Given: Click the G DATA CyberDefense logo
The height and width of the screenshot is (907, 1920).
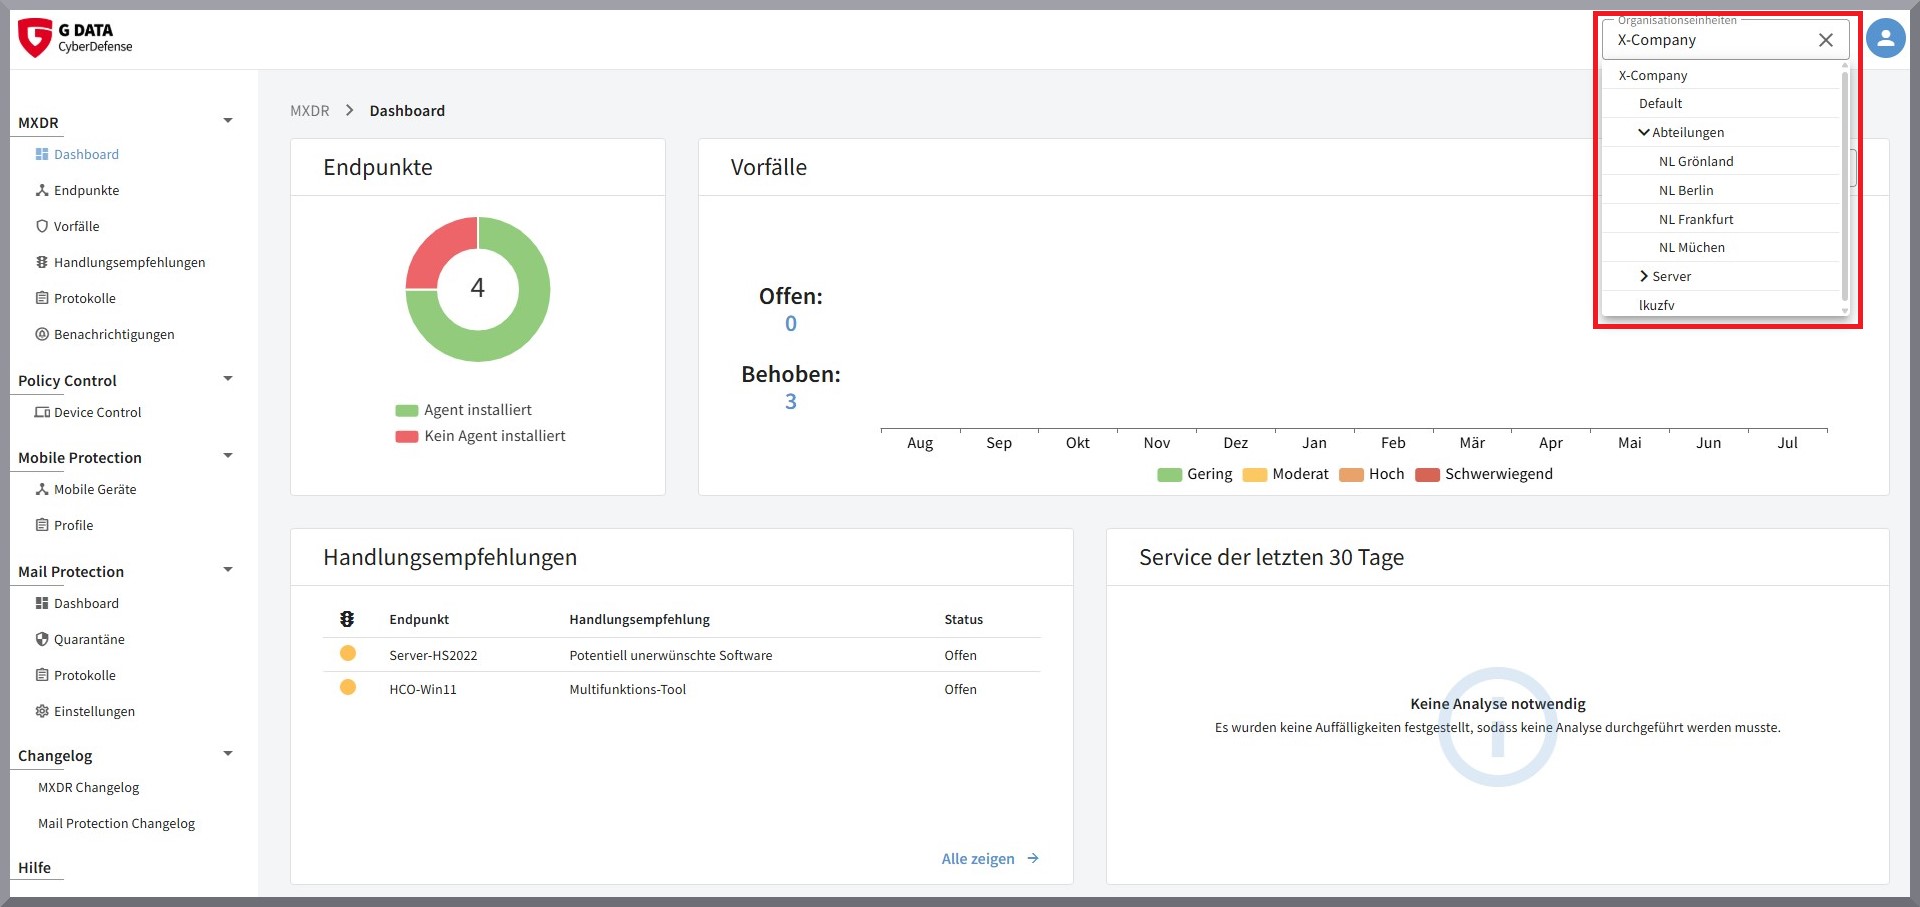Looking at the screenshot, I should tap(76, 38).
